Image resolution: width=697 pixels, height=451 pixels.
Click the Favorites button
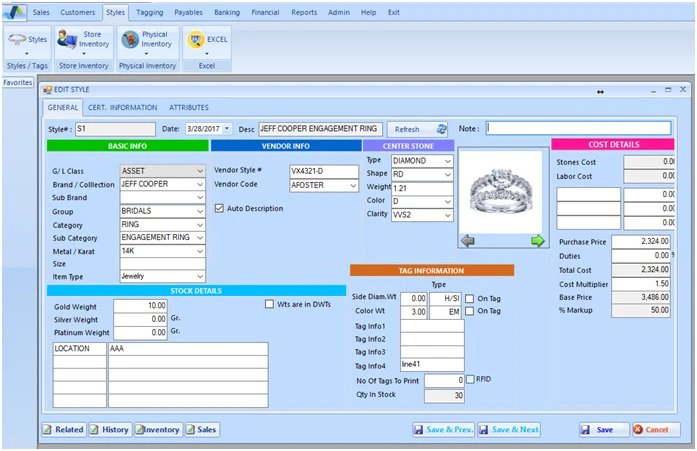point(18,83)
